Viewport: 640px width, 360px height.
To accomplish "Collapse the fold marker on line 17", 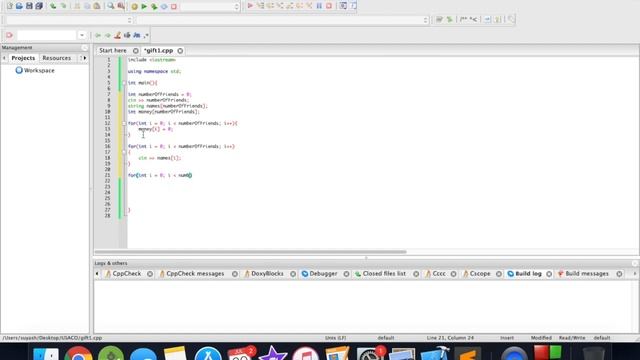I will (x=124, y=152).
